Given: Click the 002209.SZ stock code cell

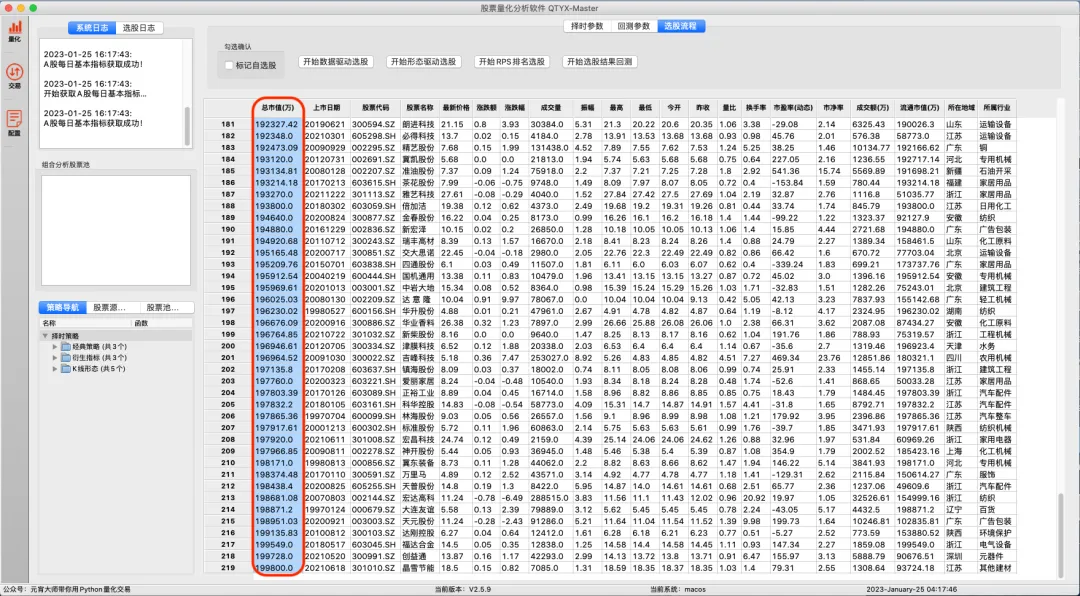Looking at the screenshot, I should pyautogui.click(x=375, y=299).
